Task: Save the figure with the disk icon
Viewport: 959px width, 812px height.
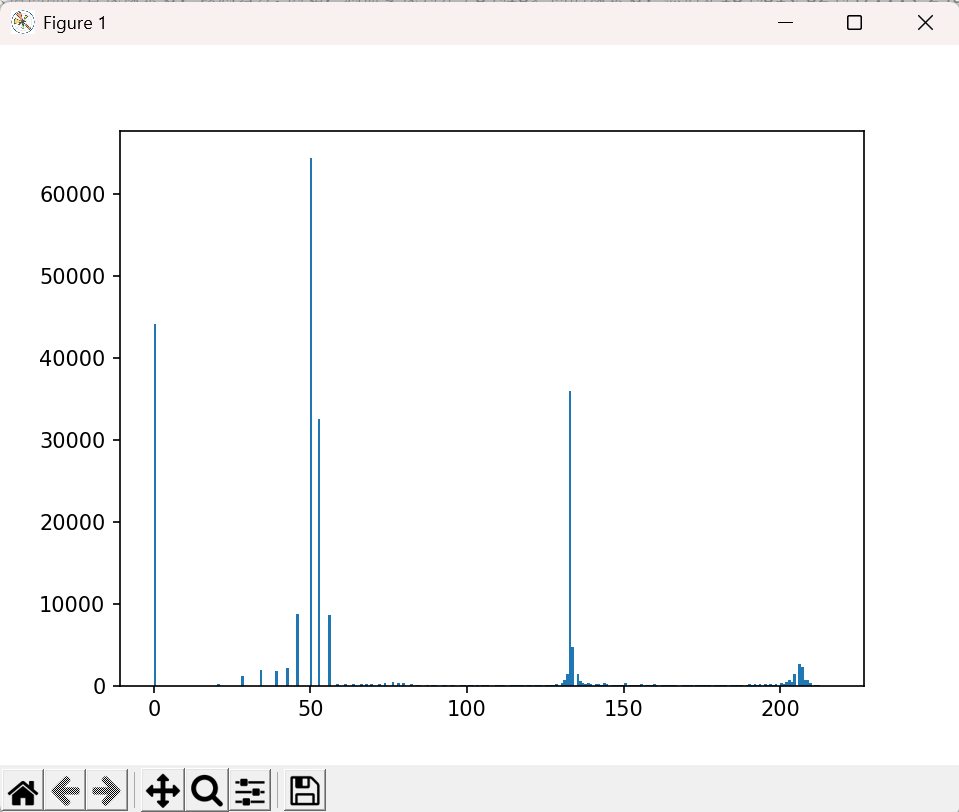Action: click(305, 791)
